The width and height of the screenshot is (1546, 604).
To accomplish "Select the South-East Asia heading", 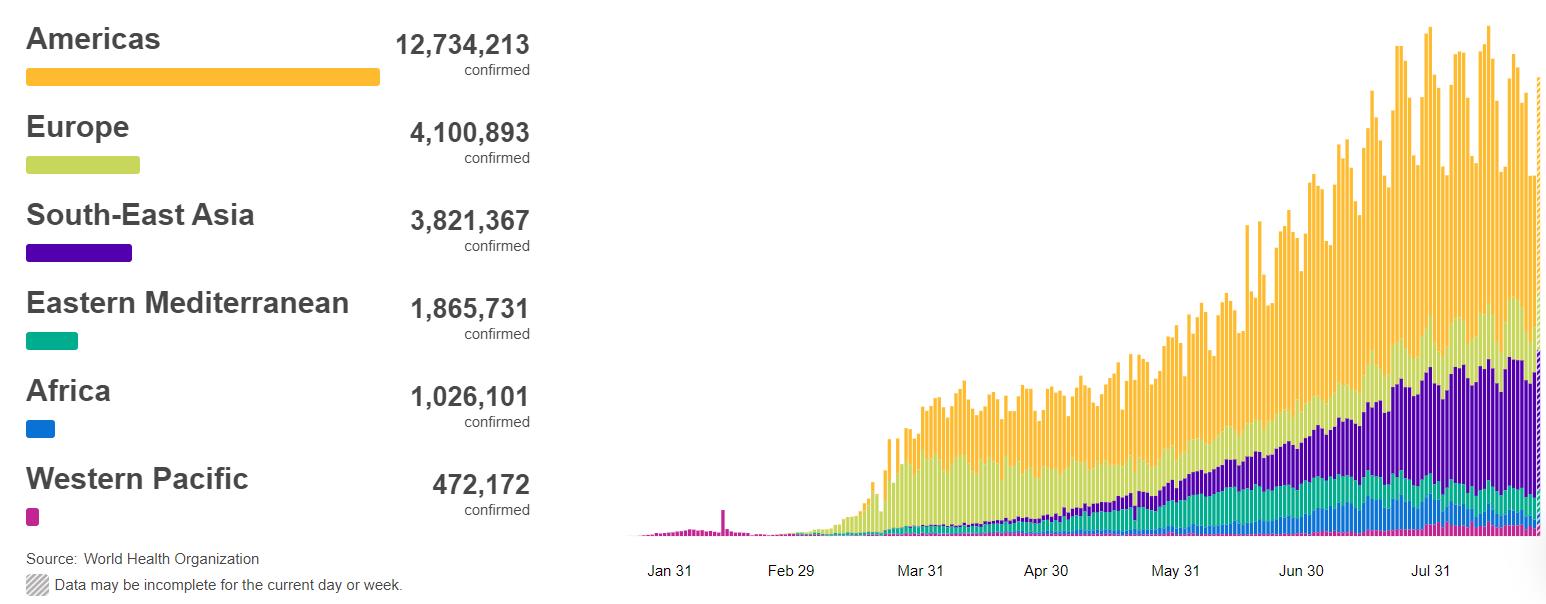I will tap(140, 215).
